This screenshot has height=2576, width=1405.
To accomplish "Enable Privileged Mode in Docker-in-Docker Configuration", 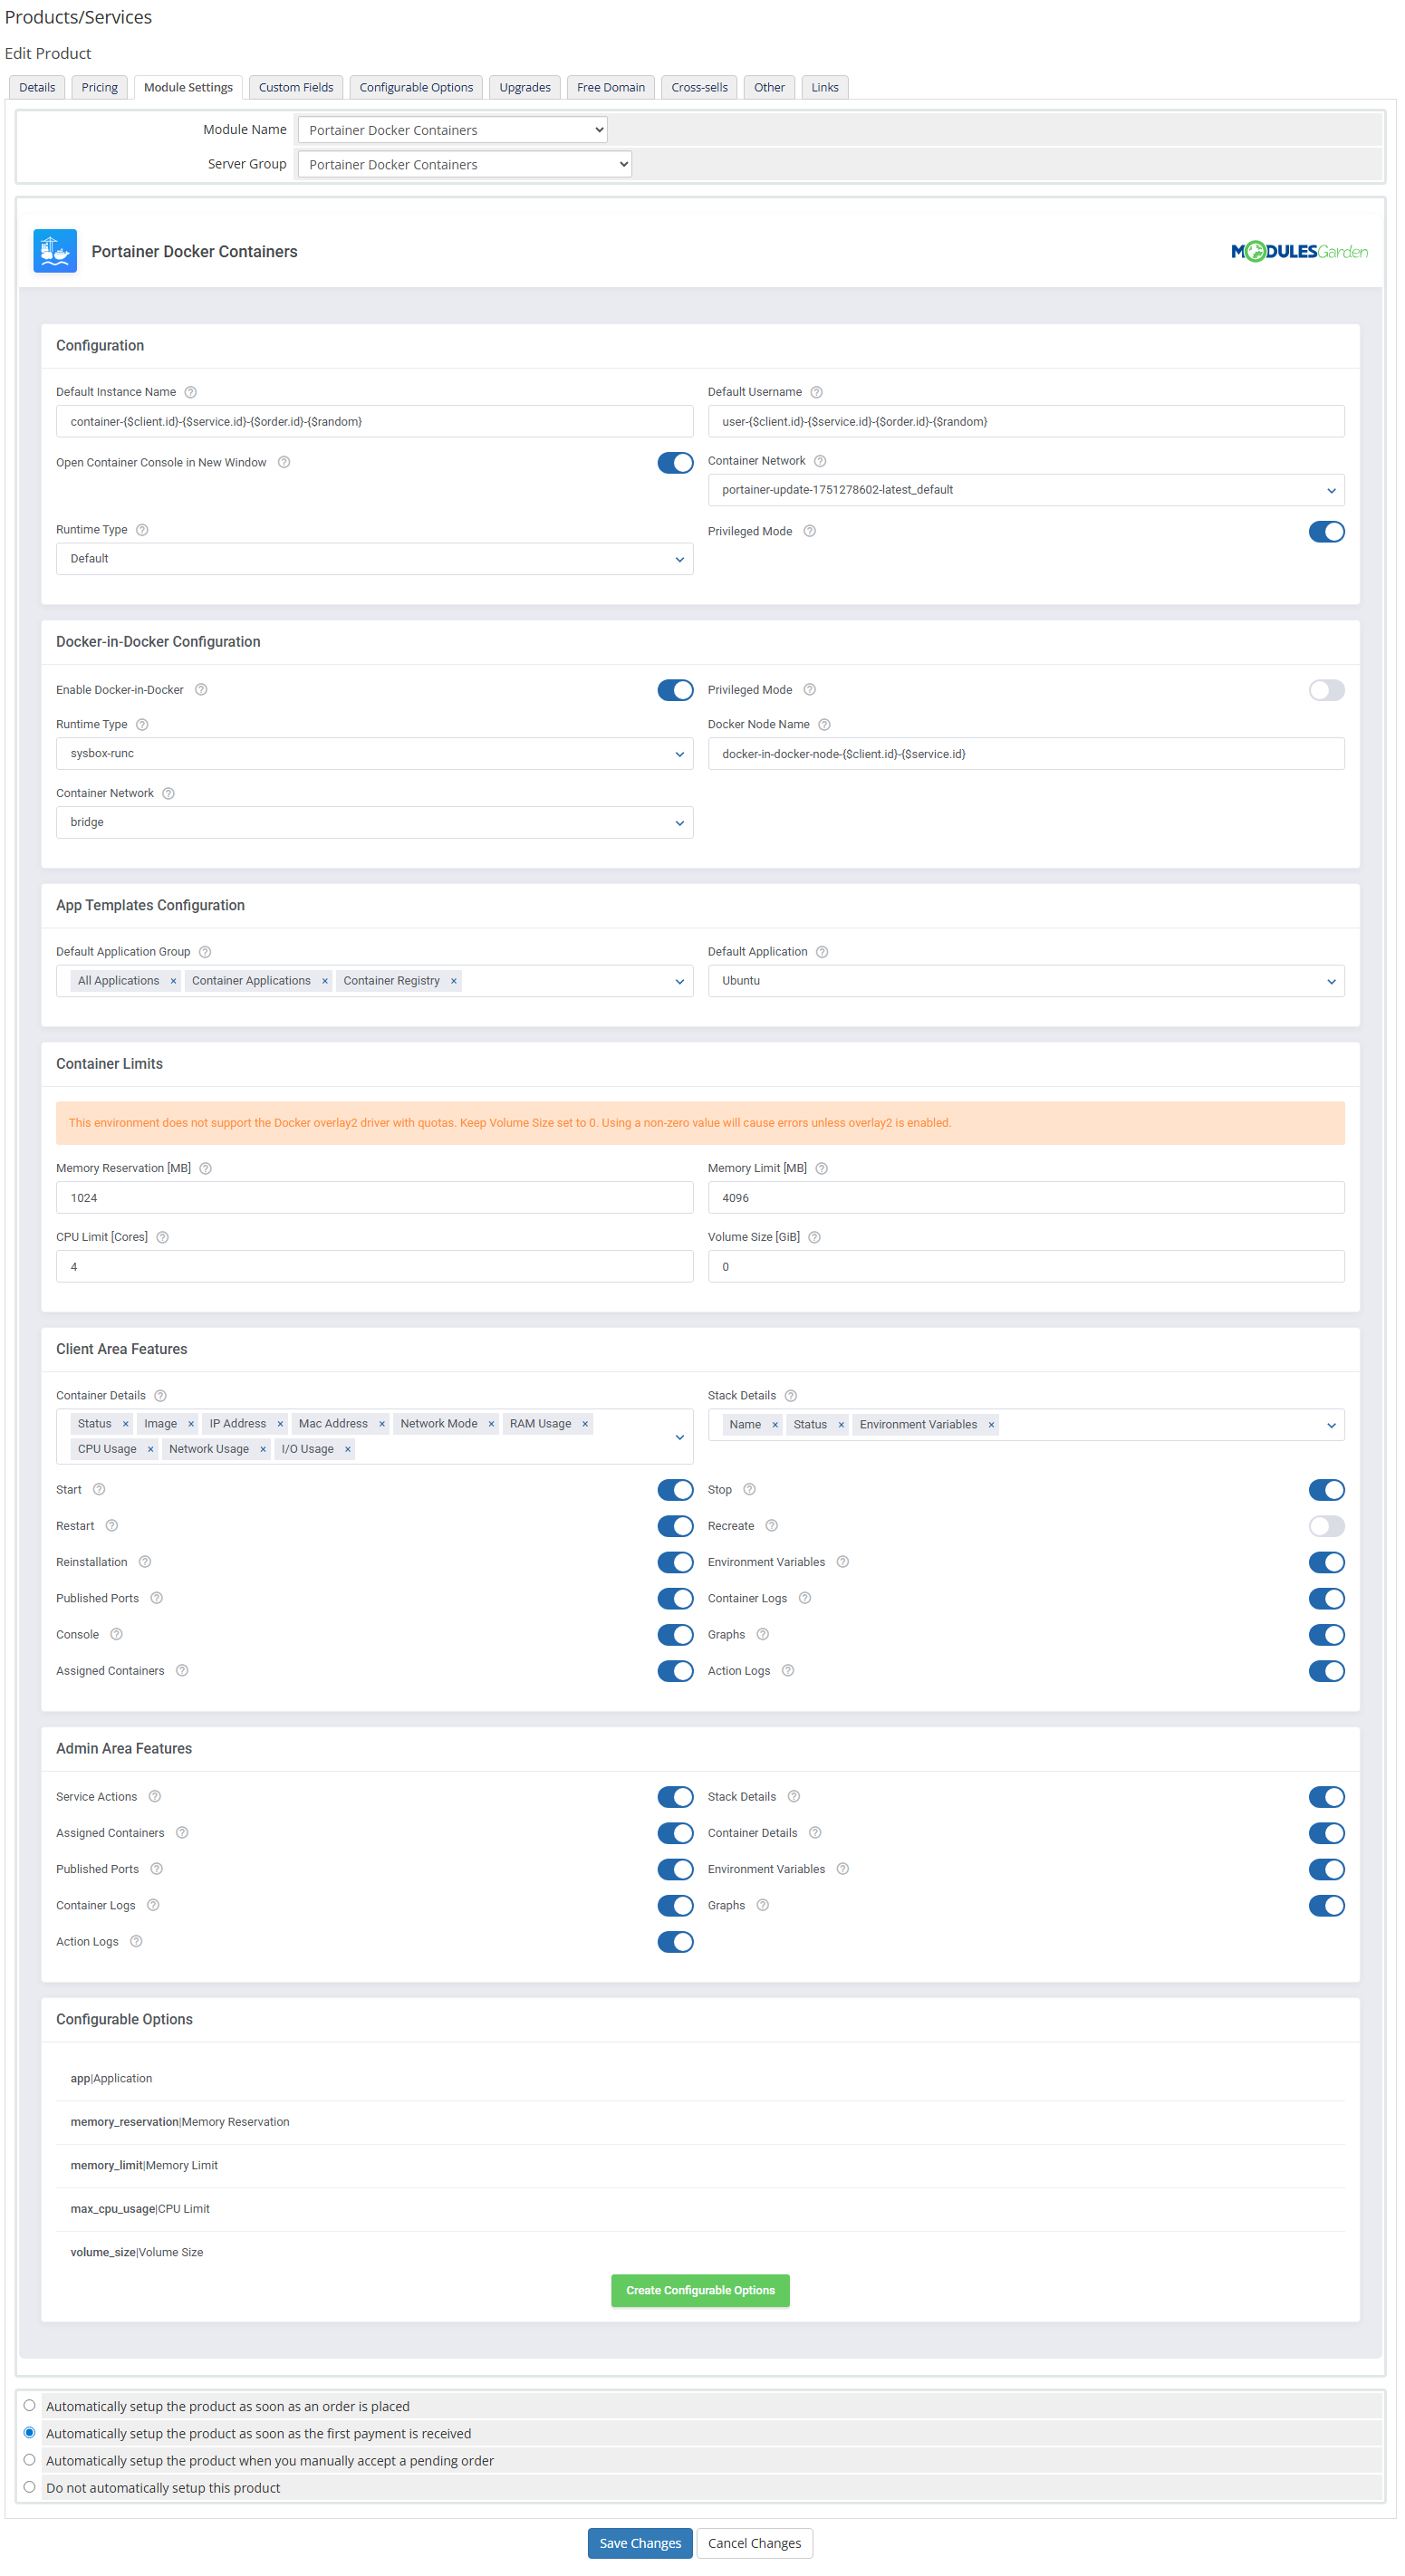I will 1327,690.
